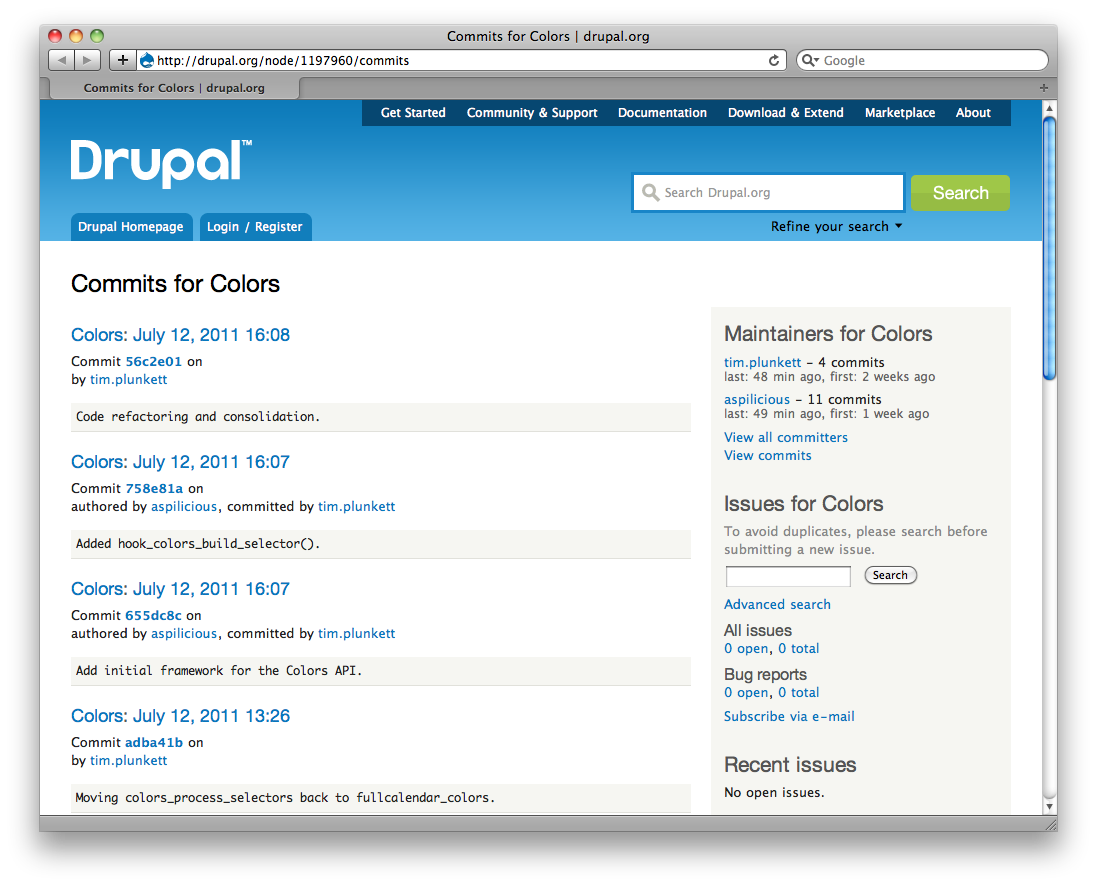Open Get Started menu
The height and width of the screenshot is (886, 1097).
413,113
